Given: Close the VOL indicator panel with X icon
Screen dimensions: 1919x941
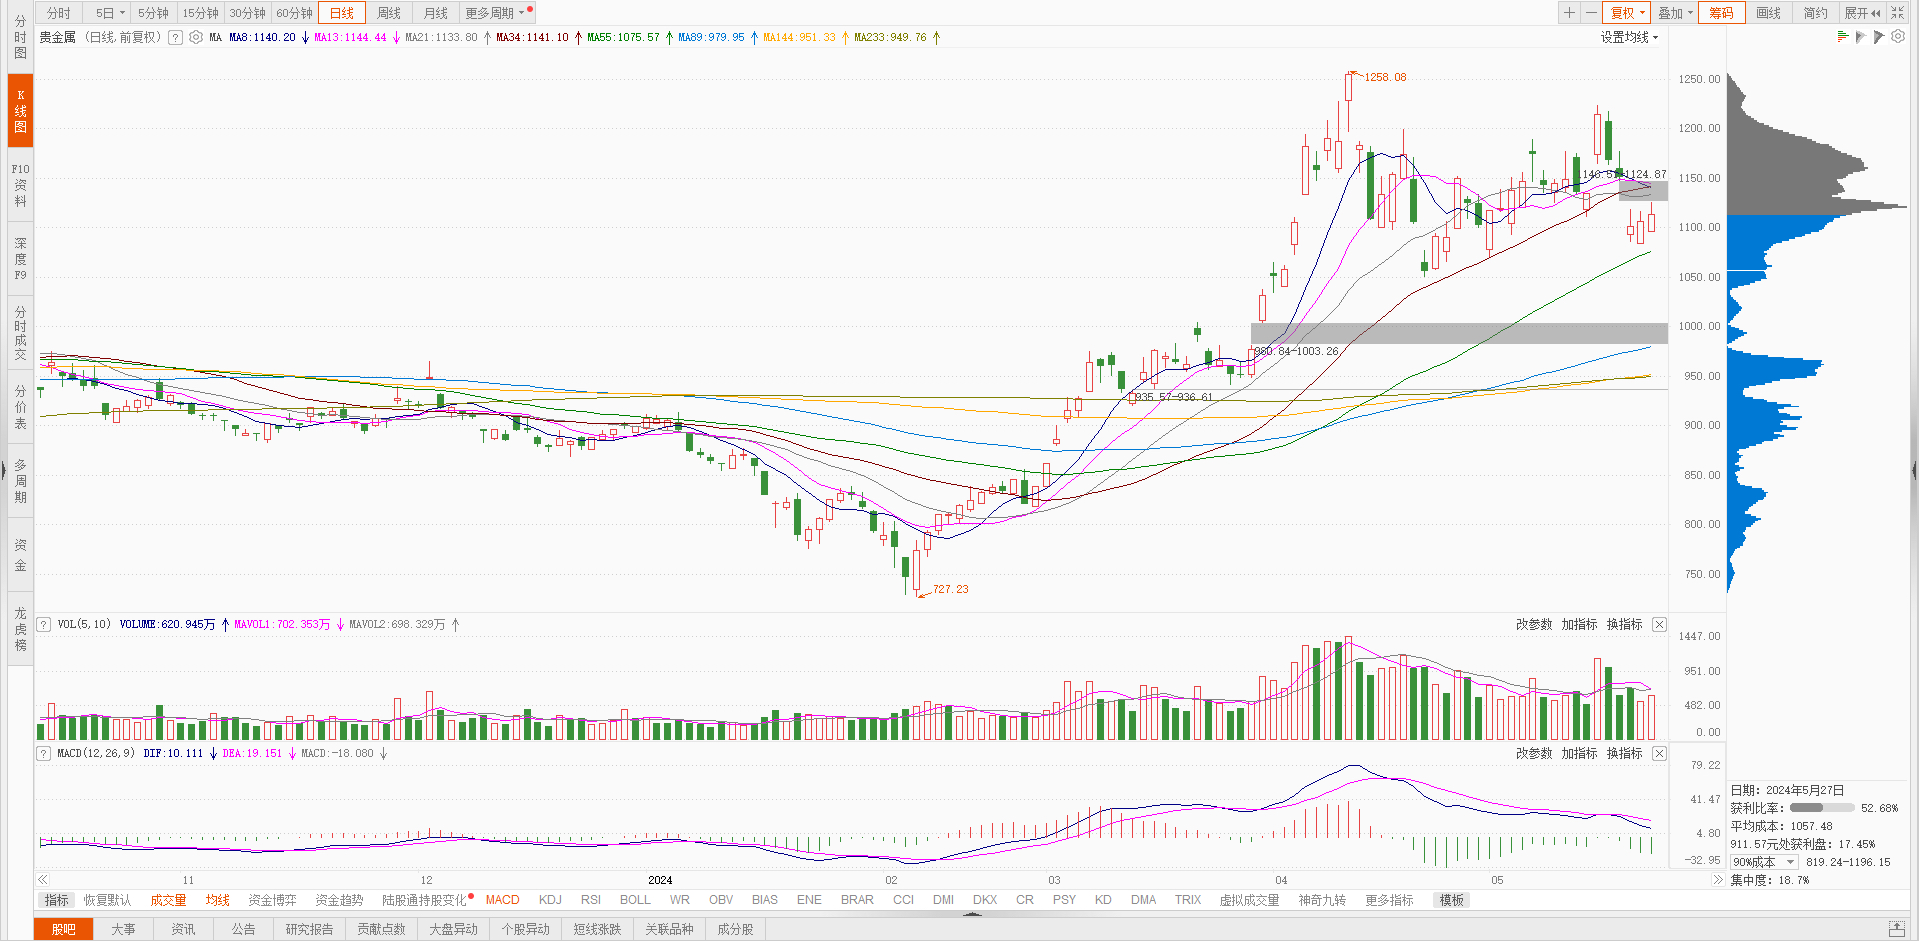Looking at the screenshot, I should click(1659, 624).
